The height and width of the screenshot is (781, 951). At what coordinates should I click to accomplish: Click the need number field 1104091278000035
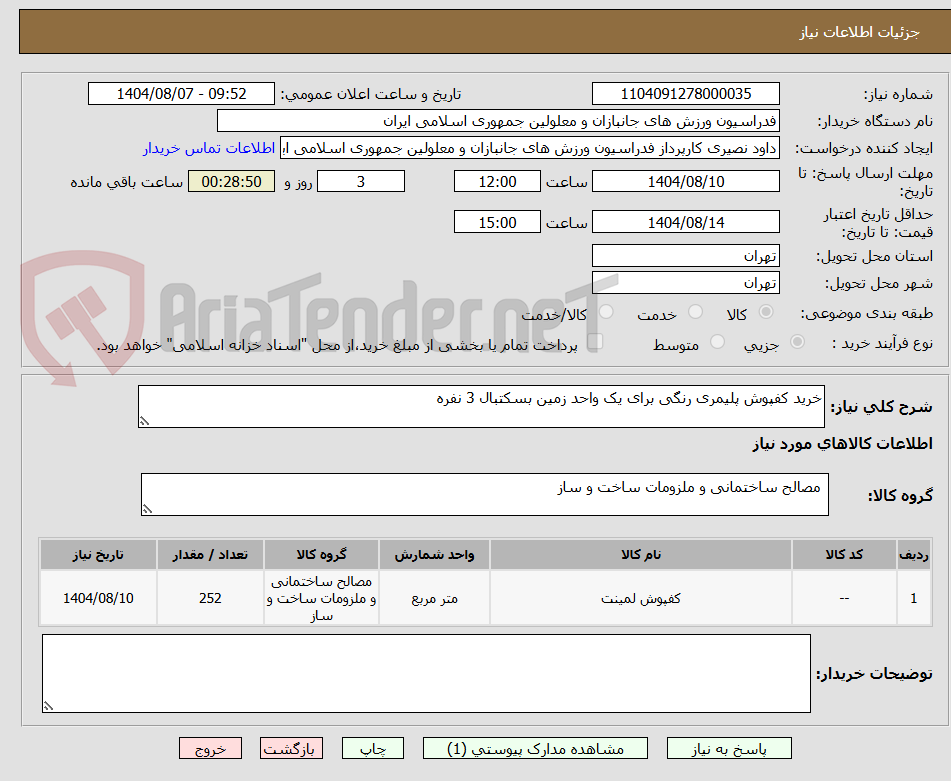pyautogui.click(x=686, y=93)
